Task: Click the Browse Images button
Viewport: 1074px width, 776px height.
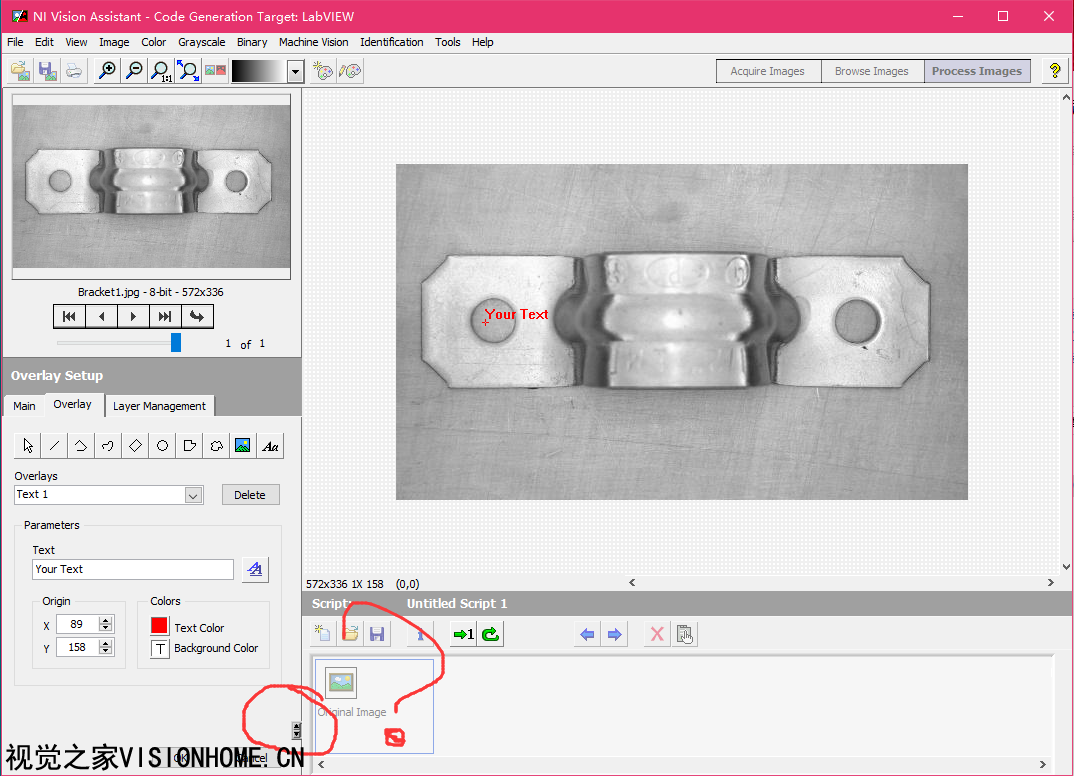Action: coord(872,71)
